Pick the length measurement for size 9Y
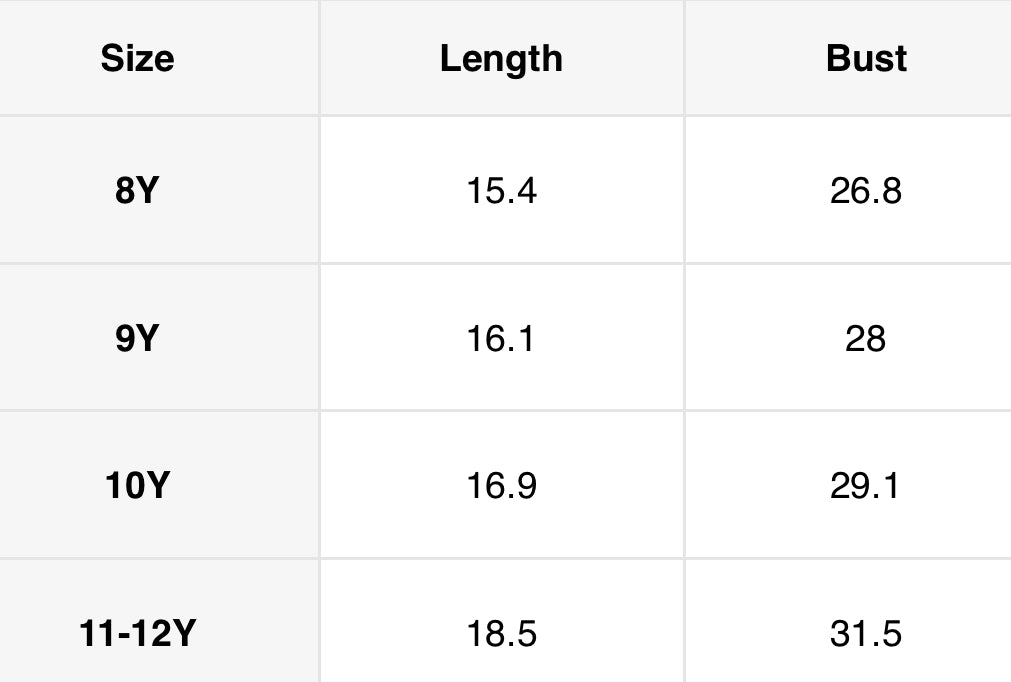This screenshot has width=1011, height=682. tap(501, 339)
